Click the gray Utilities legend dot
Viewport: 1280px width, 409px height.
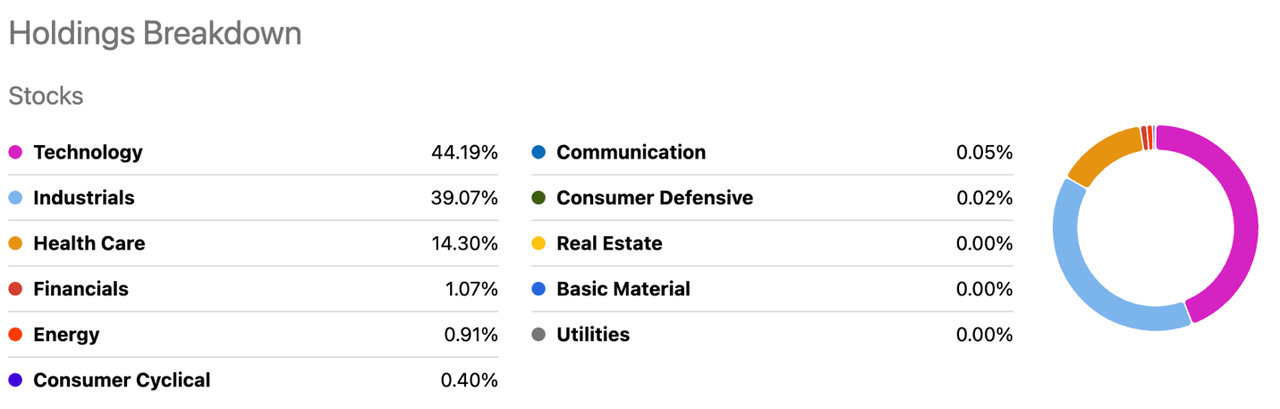[539, 335]
